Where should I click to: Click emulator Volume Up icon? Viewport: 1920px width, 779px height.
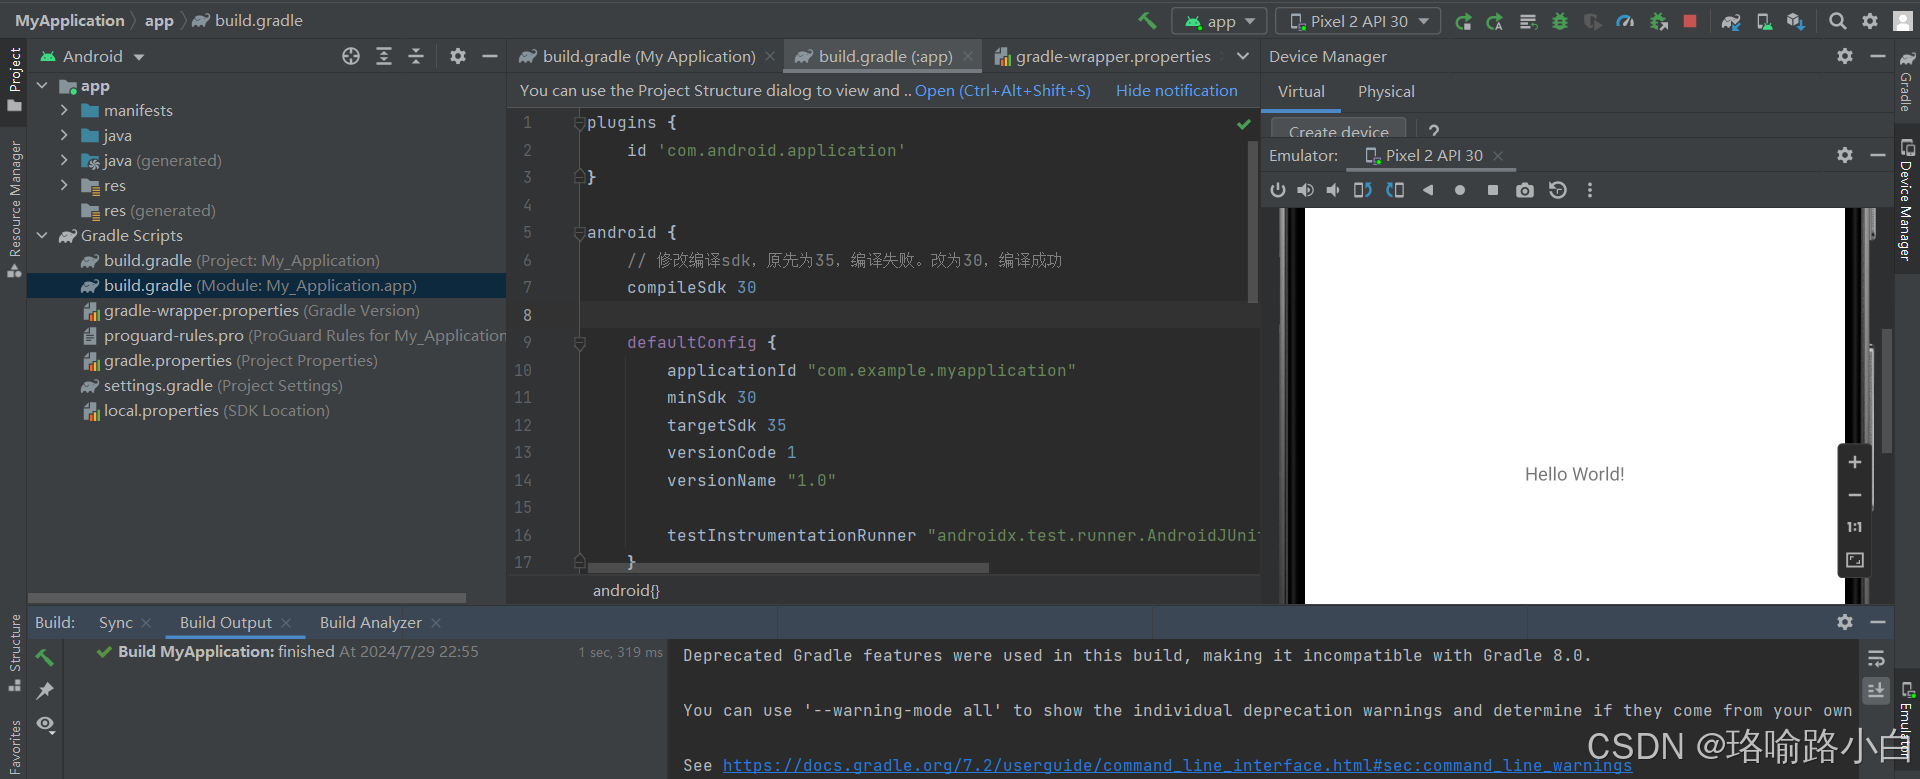coord(1305,190)
